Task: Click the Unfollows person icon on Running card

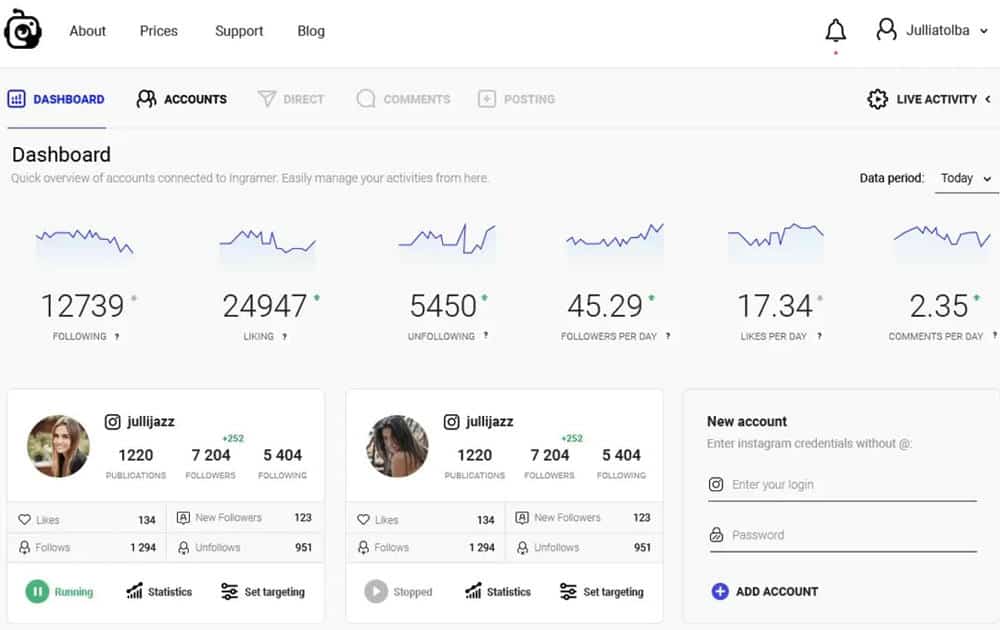Action: tap(183, 547)
